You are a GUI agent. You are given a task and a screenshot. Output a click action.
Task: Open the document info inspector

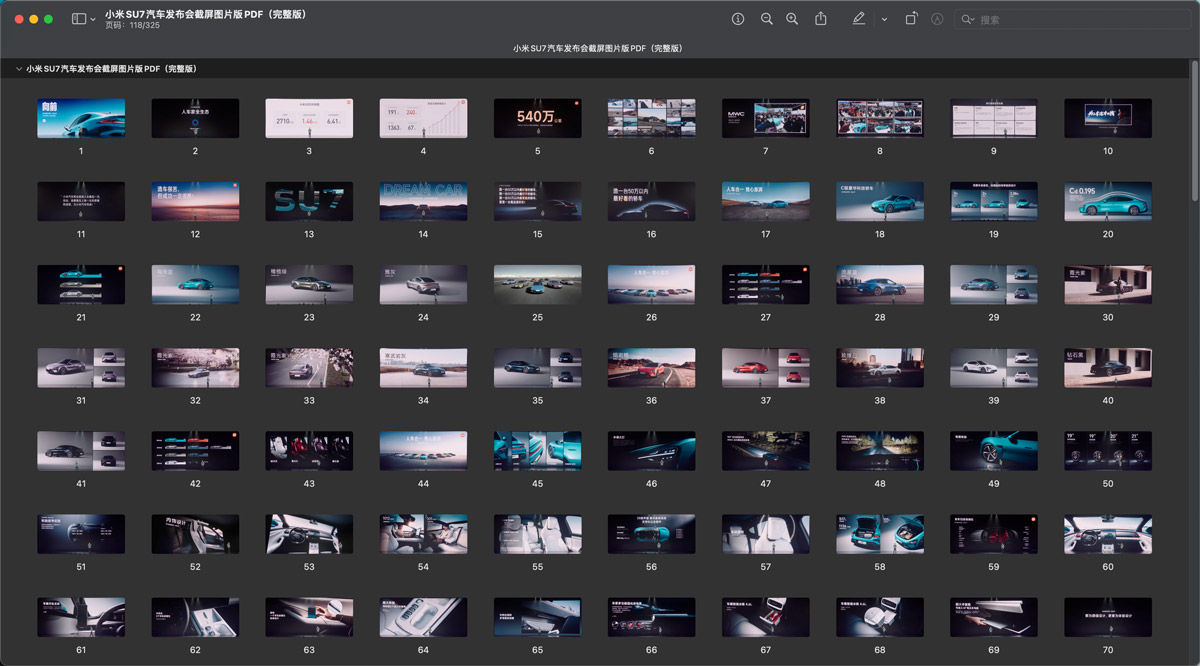tap(738, 19)
